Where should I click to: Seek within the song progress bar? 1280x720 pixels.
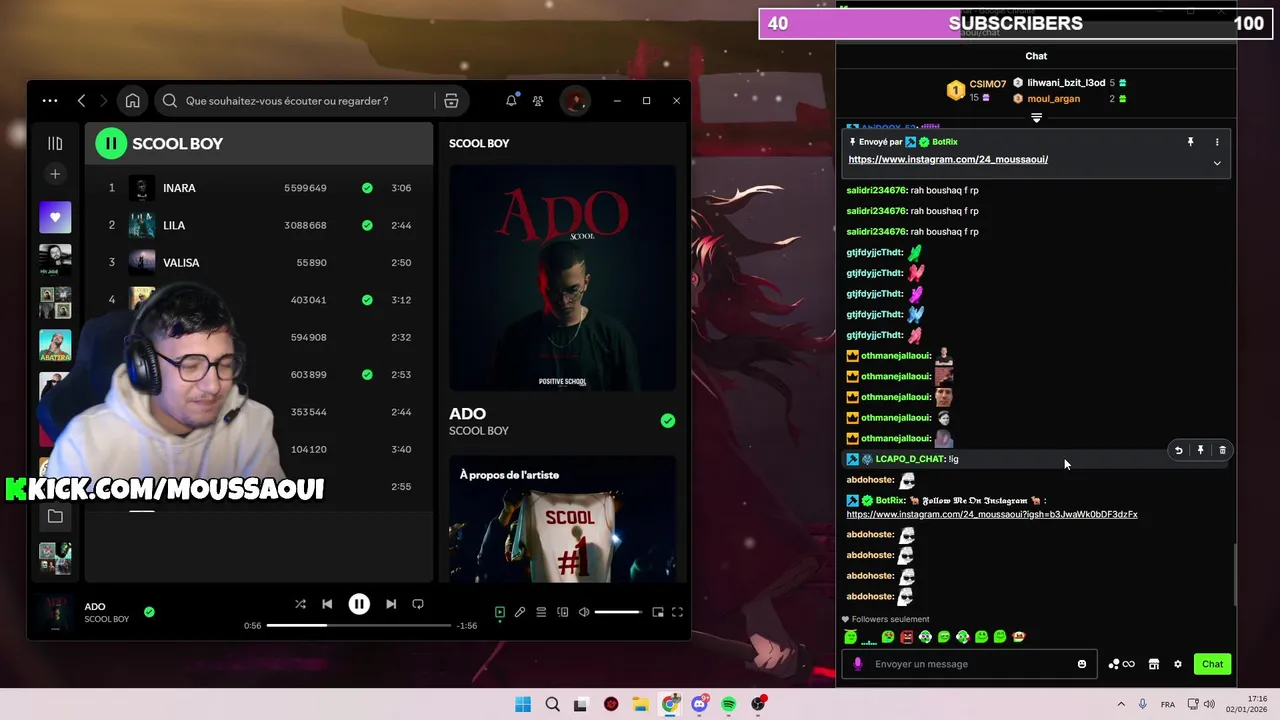359,626
